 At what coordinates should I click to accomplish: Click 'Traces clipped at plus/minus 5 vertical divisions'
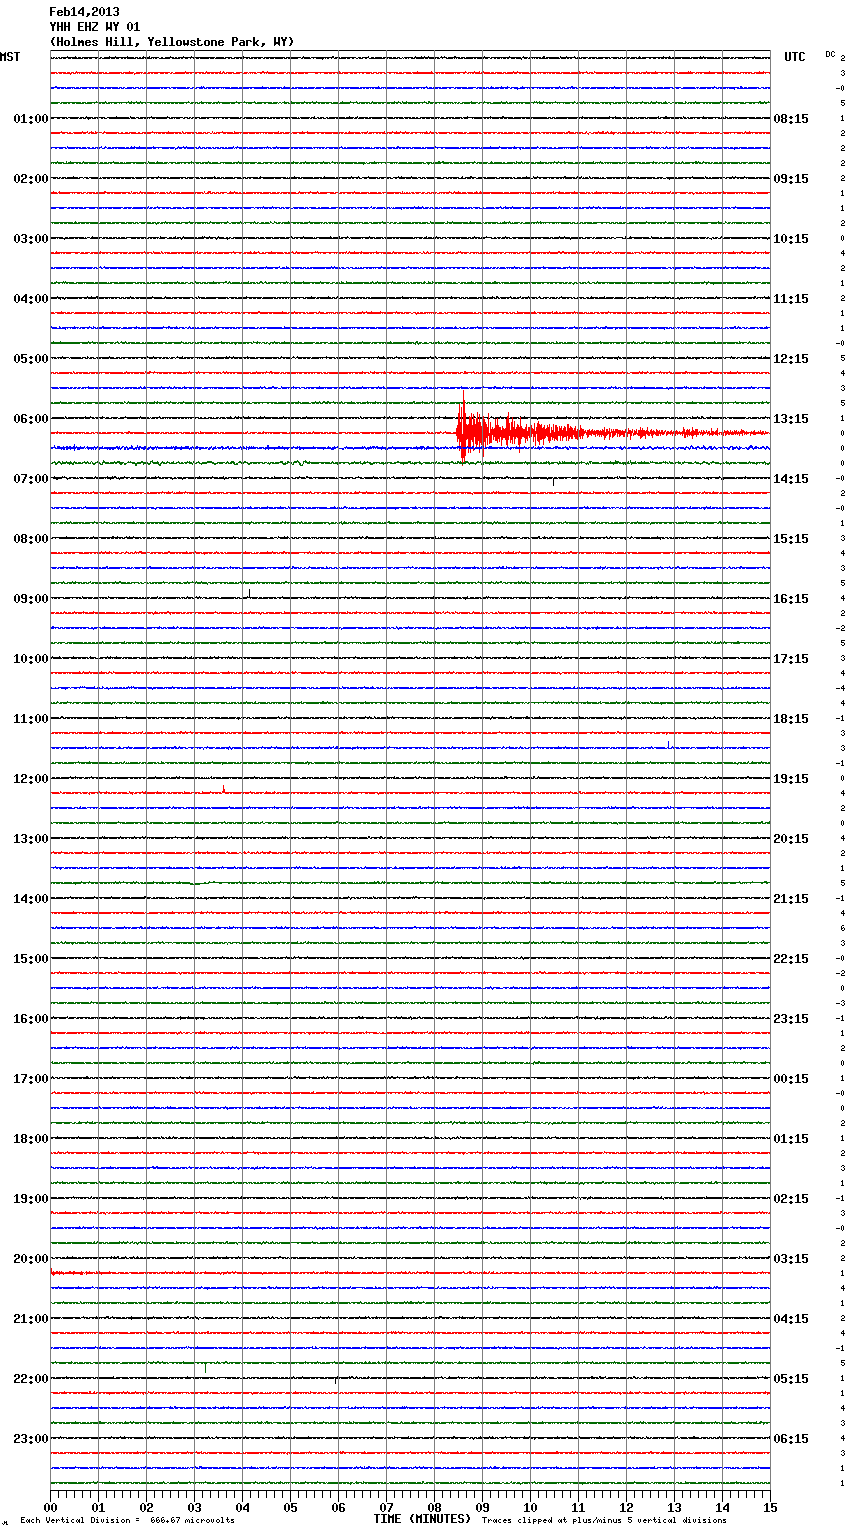click(604, 1521)
